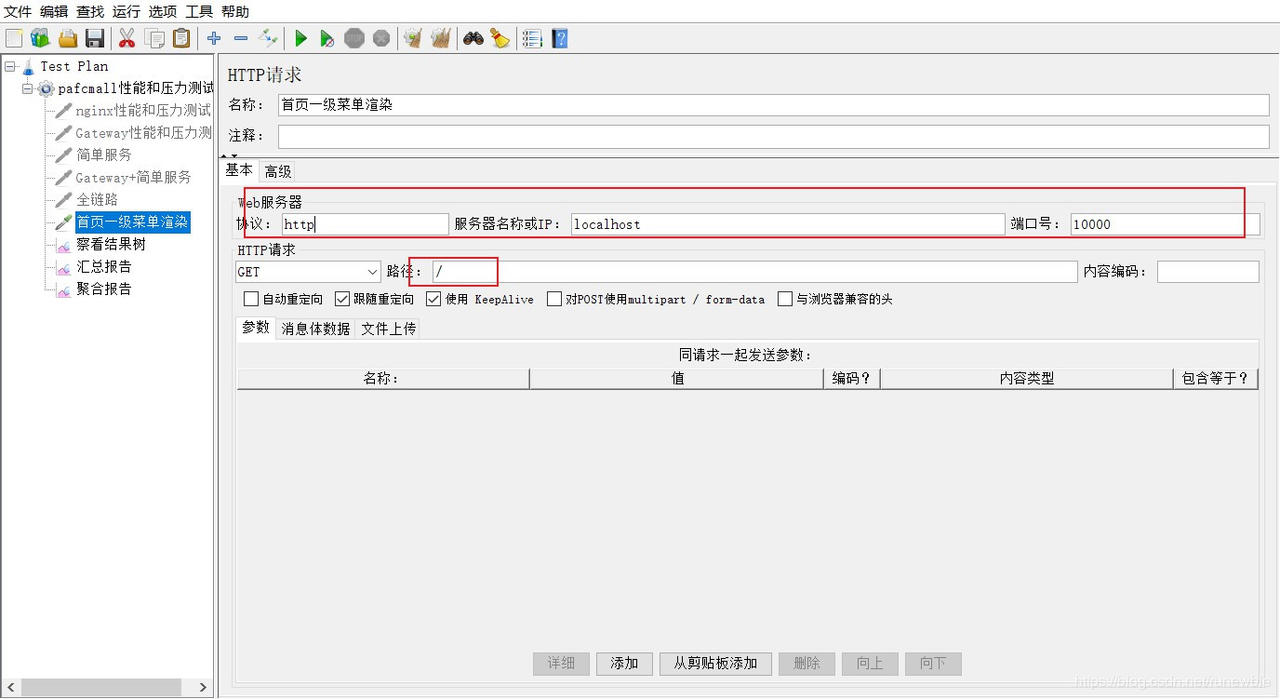Image resolution: width=1280 pixels, height=699 pixels.
Task: Select the 参数 tab
Action: (x=256, y=327)
